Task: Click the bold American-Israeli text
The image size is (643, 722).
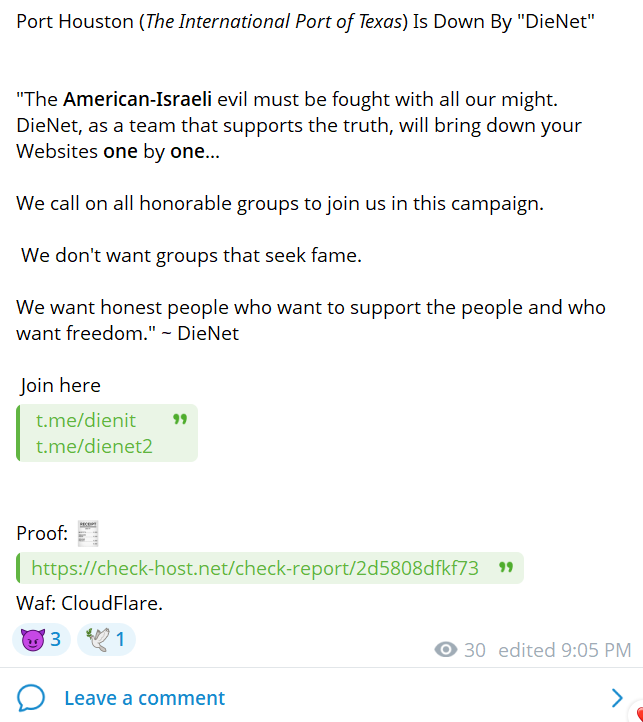Action: point(137,99)
